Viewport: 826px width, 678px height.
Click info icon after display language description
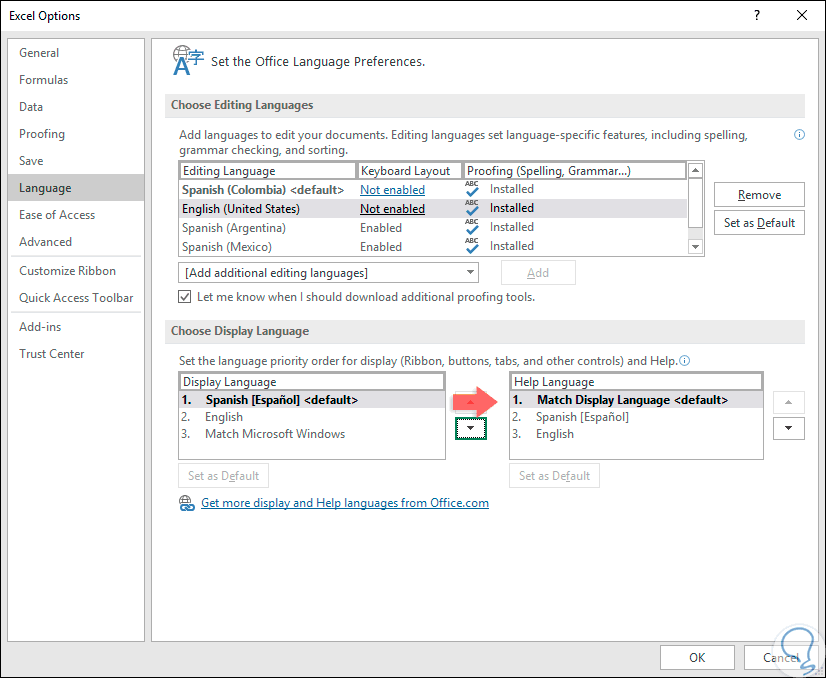pos(684,361)
